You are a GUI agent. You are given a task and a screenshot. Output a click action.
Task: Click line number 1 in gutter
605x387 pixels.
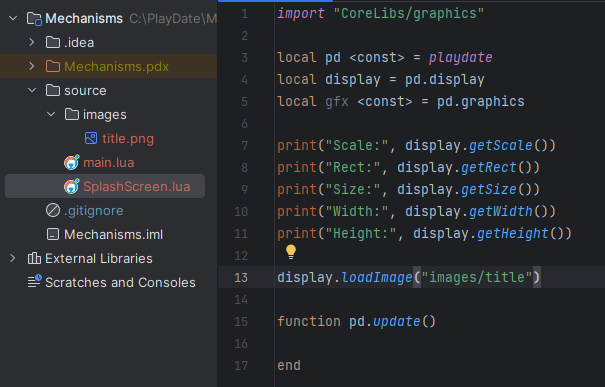(x=245, y=14)
